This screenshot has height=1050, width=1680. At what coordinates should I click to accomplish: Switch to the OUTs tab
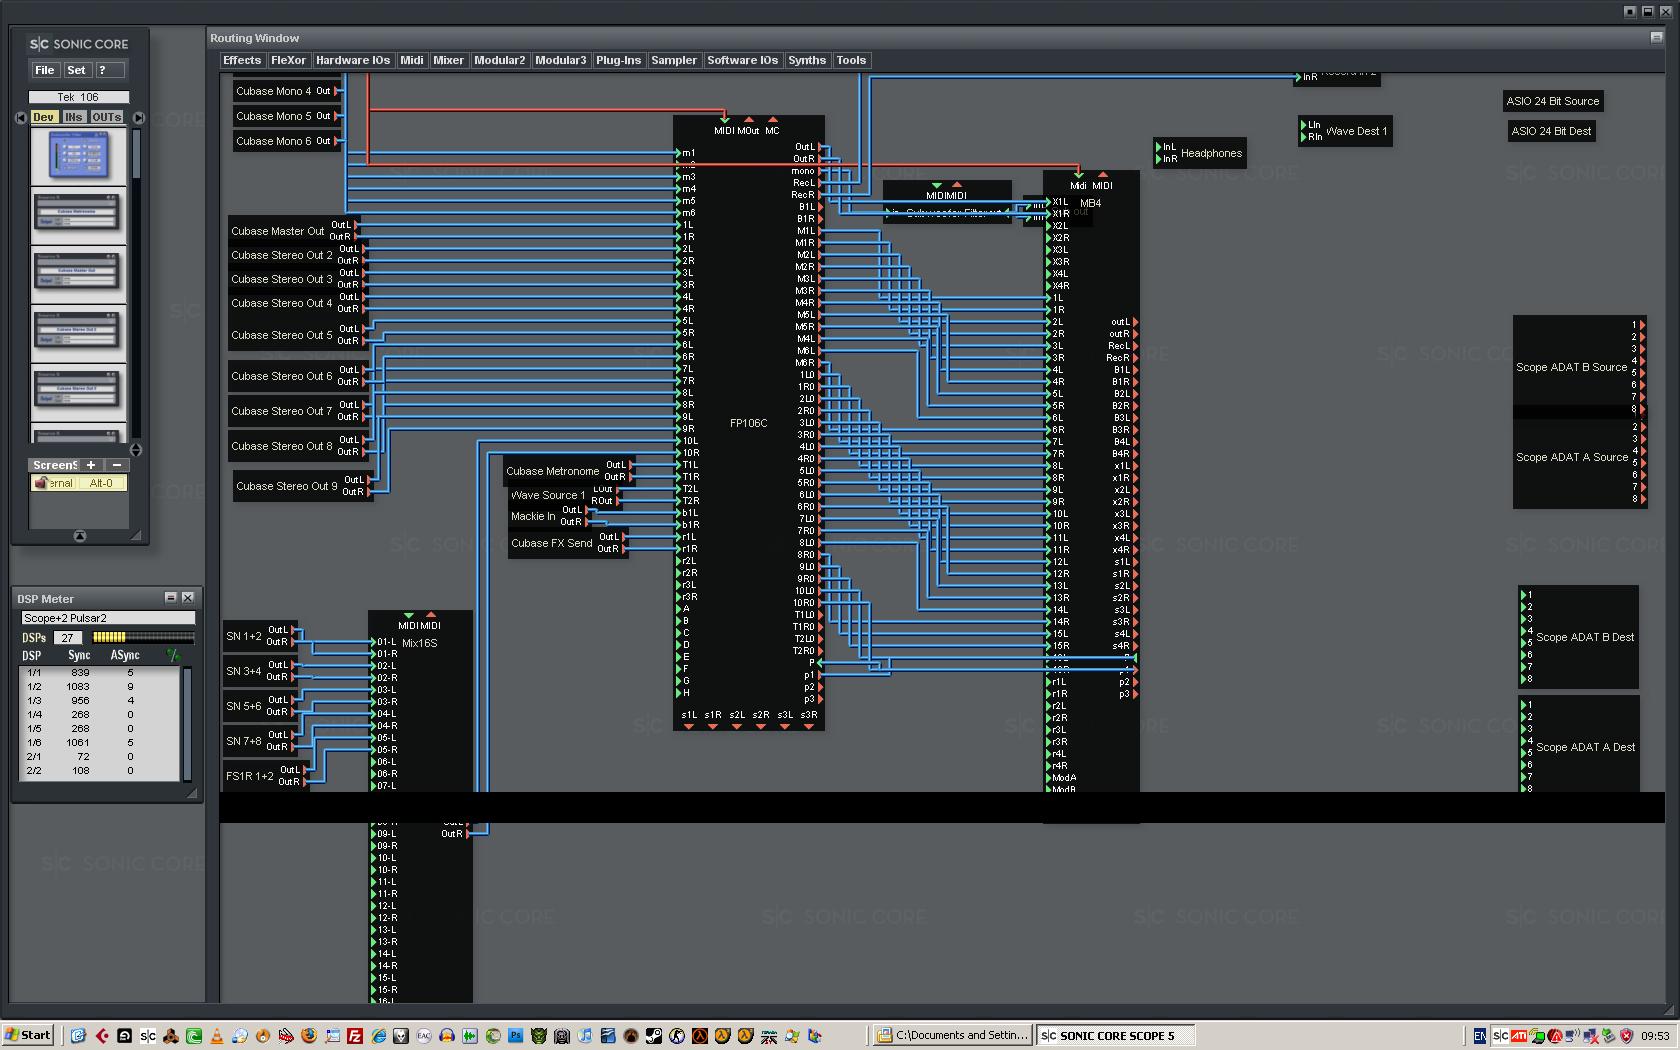[106, 117]
